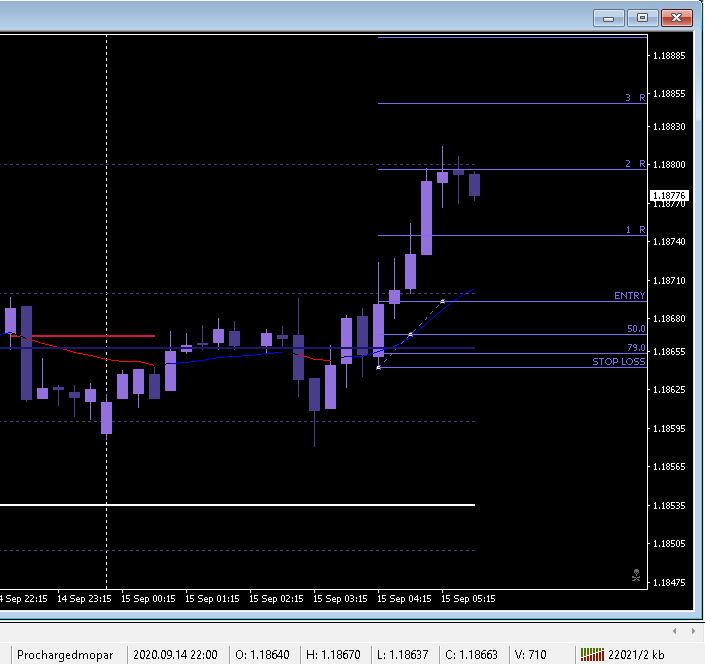Close the chart window

tap(677, 18)
